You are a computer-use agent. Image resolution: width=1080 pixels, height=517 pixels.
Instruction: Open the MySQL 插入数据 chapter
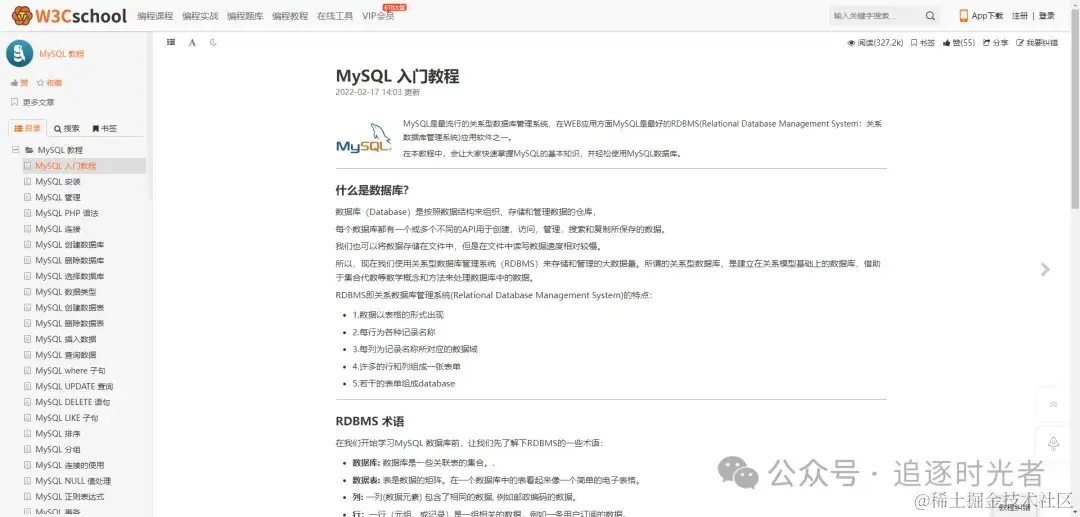pos(65,339)
